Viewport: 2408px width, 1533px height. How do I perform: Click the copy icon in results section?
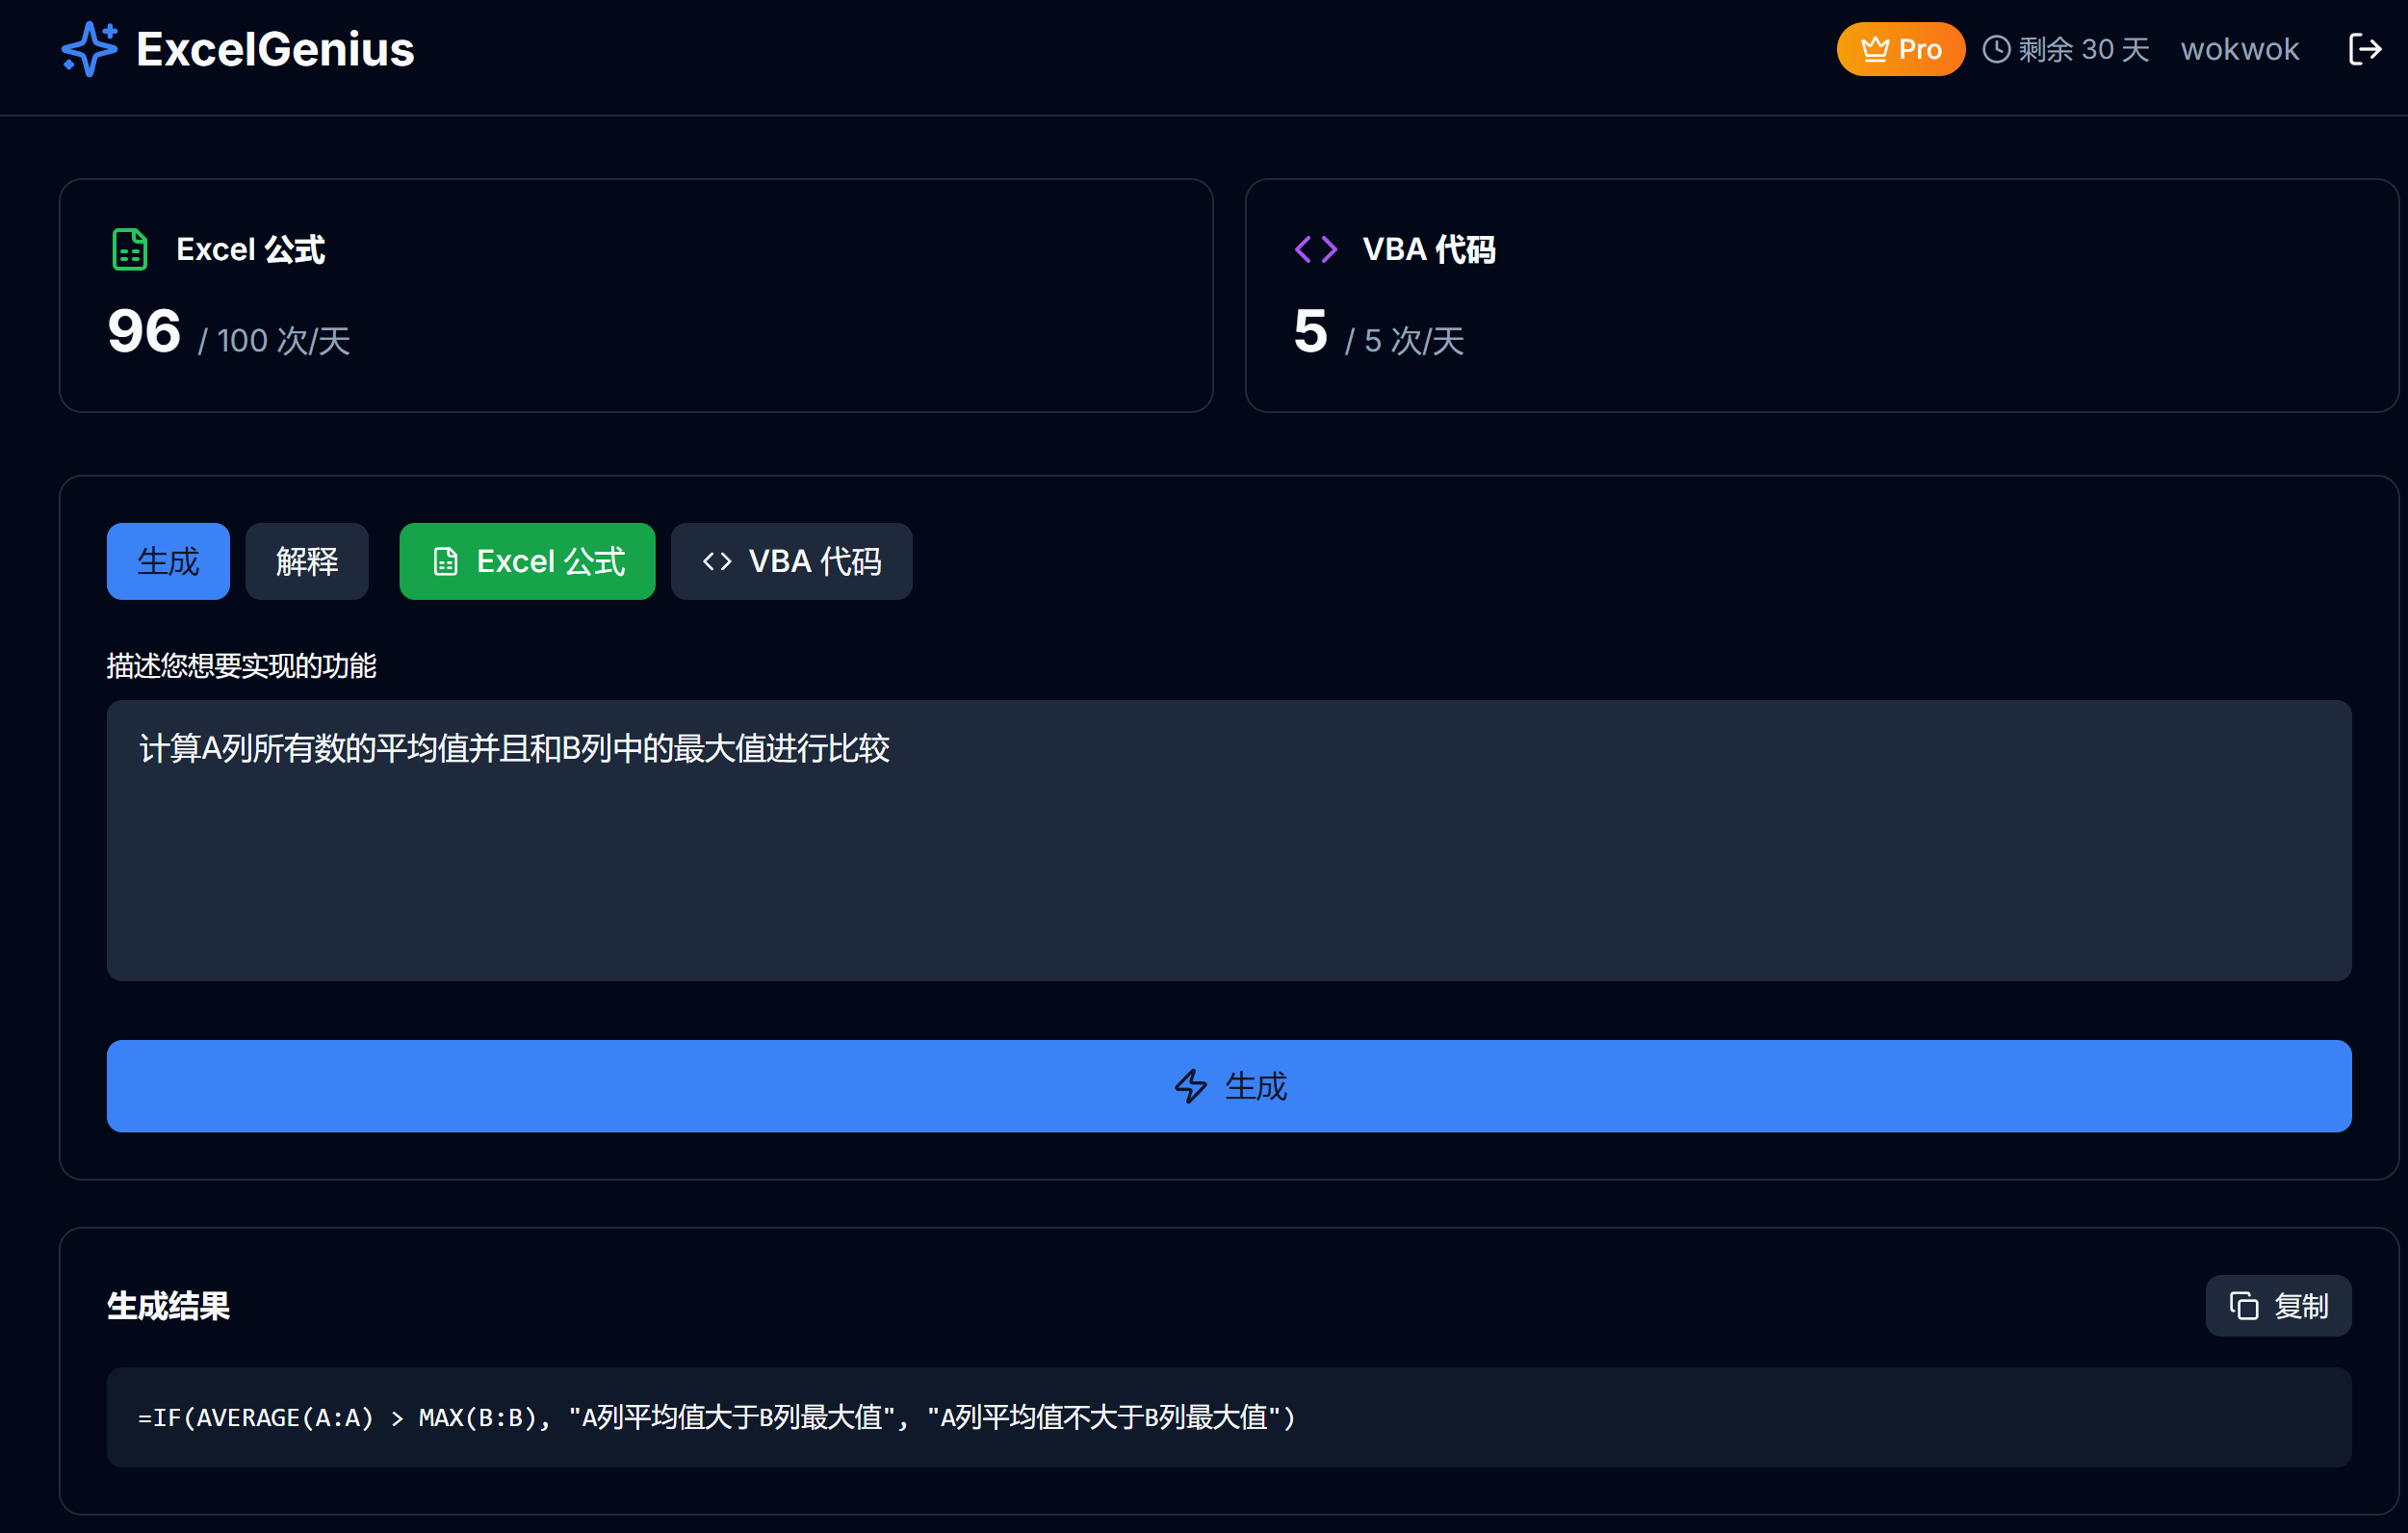click(2243, 1305)
